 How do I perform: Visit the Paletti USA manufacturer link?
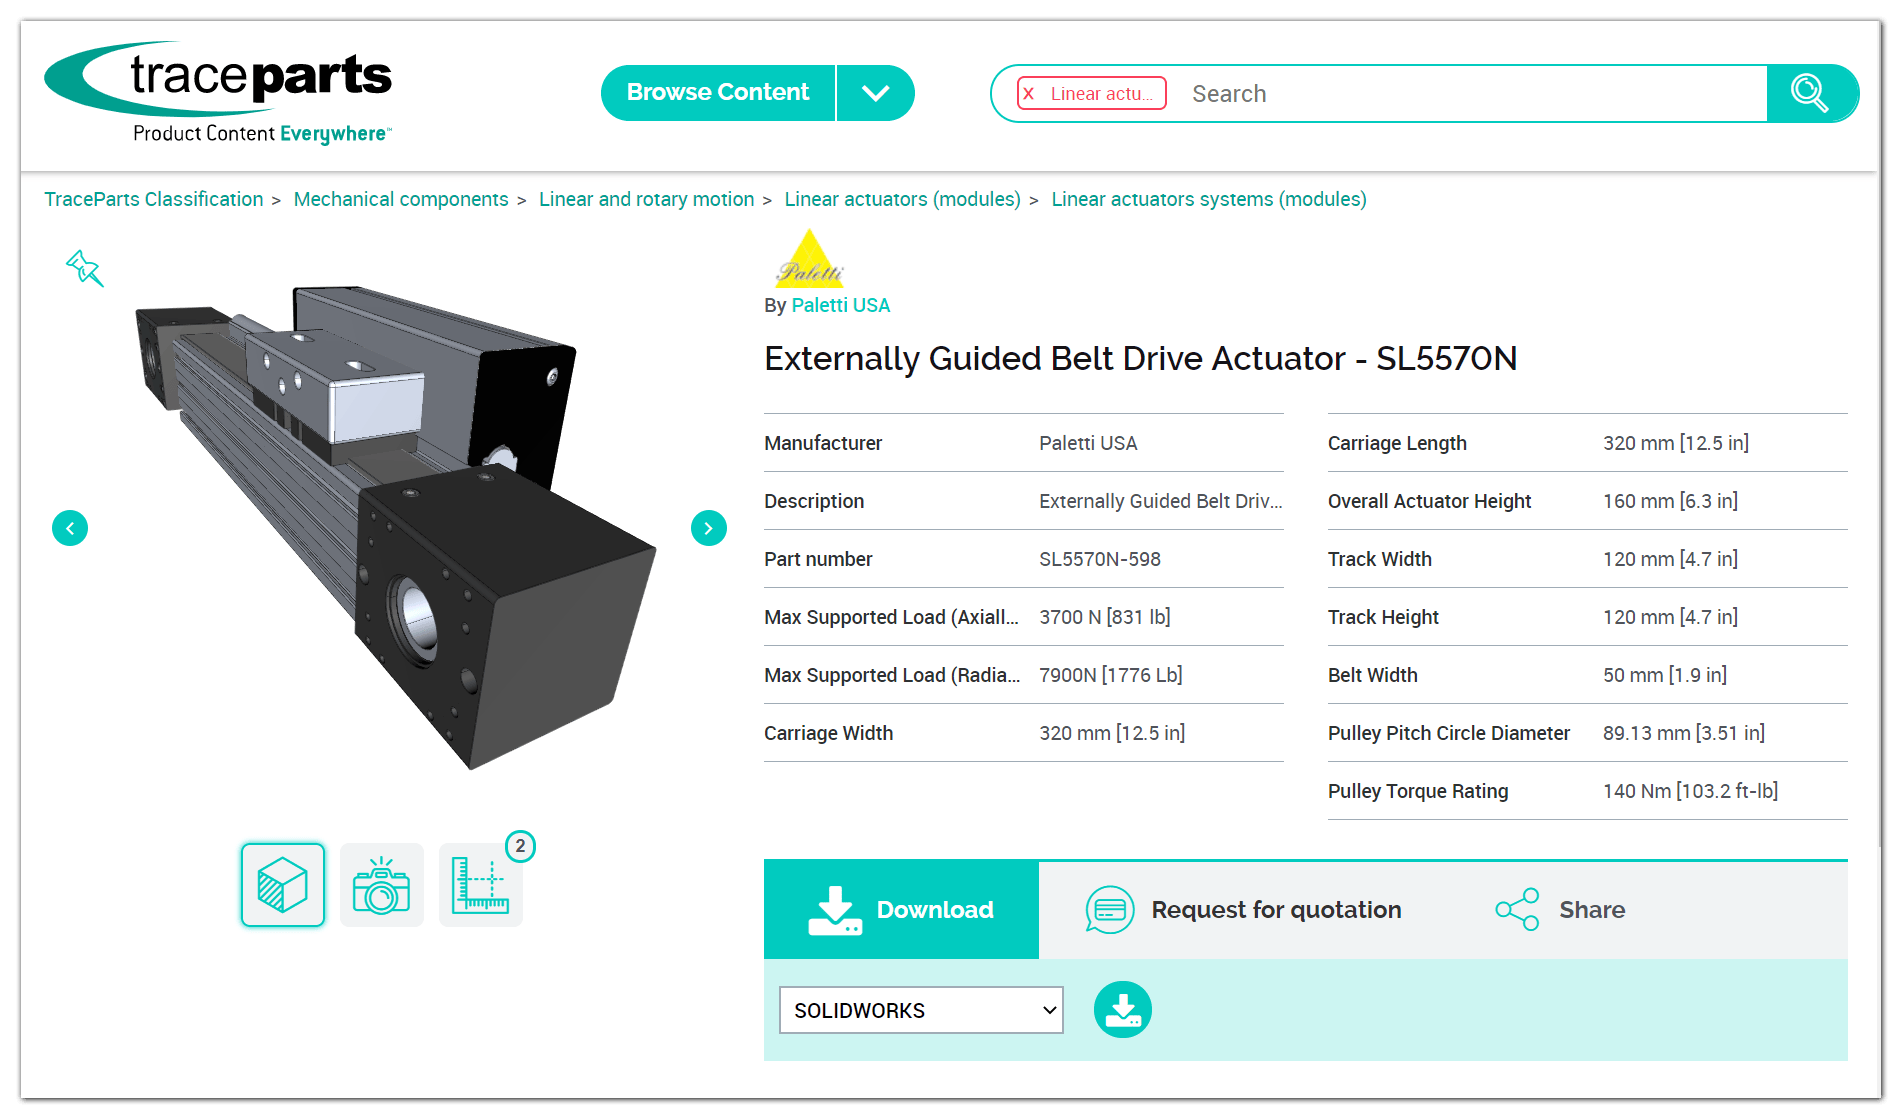(x=841, y=305)
